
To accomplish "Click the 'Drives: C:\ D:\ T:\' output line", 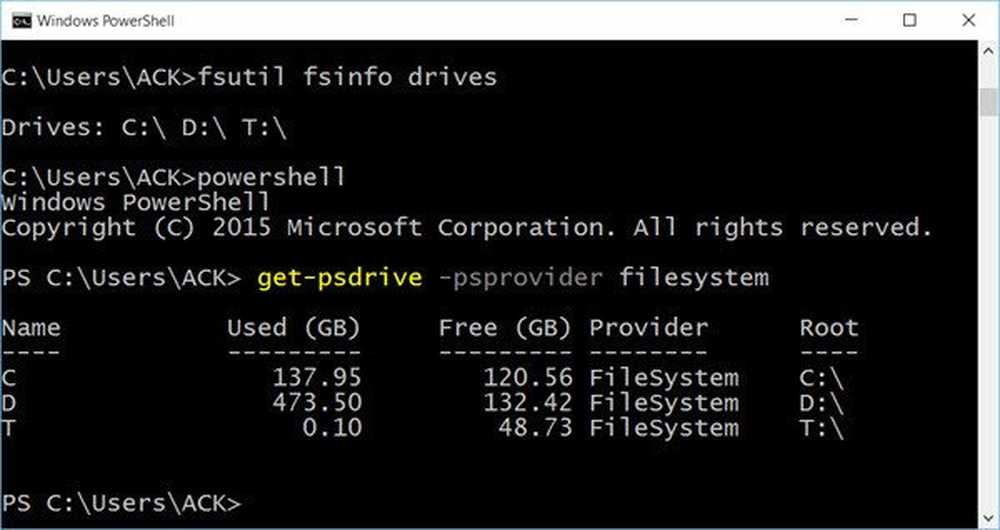I will point(147,128).
